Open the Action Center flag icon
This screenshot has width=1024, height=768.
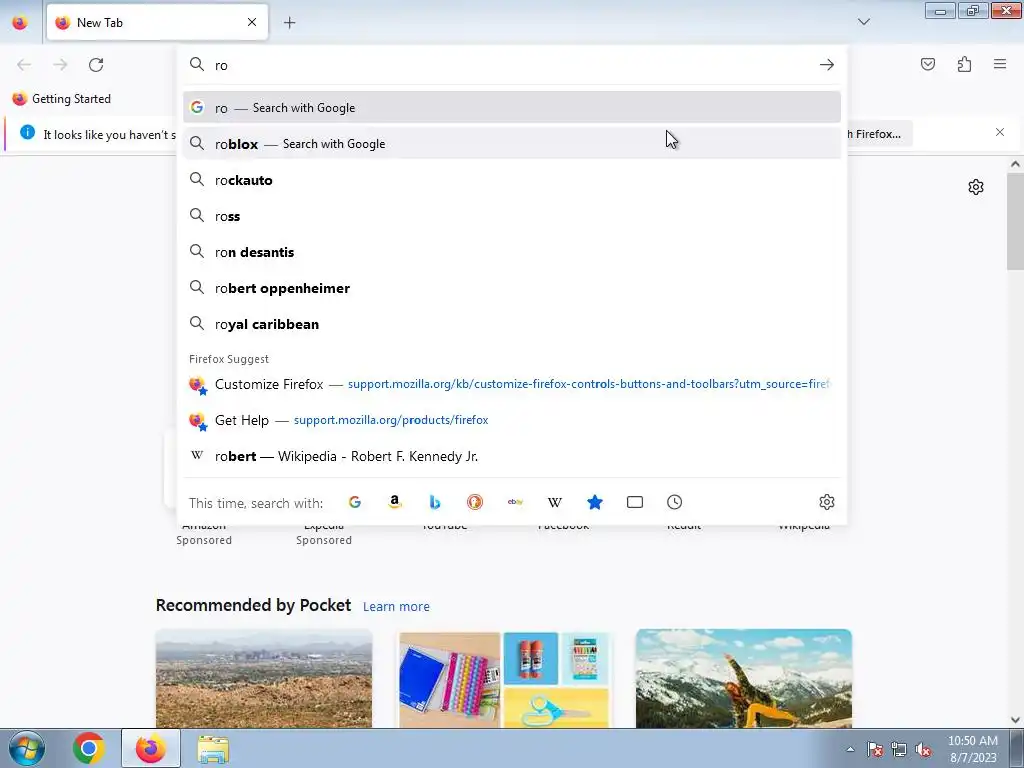[x=874, y=749]
